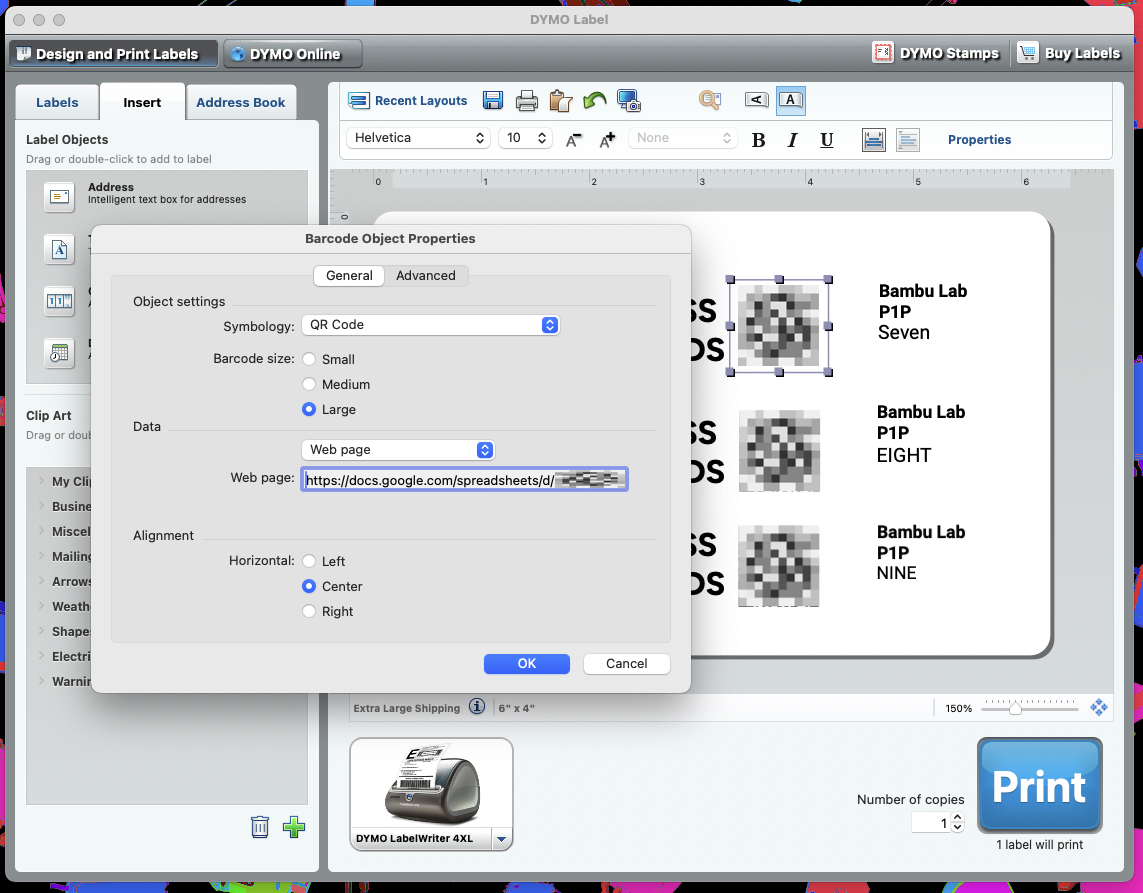Image resolution: width=1143 pixels, height=893 pixels.
Task: Open the Web page data type dropdown
Action: click(398, 450)
